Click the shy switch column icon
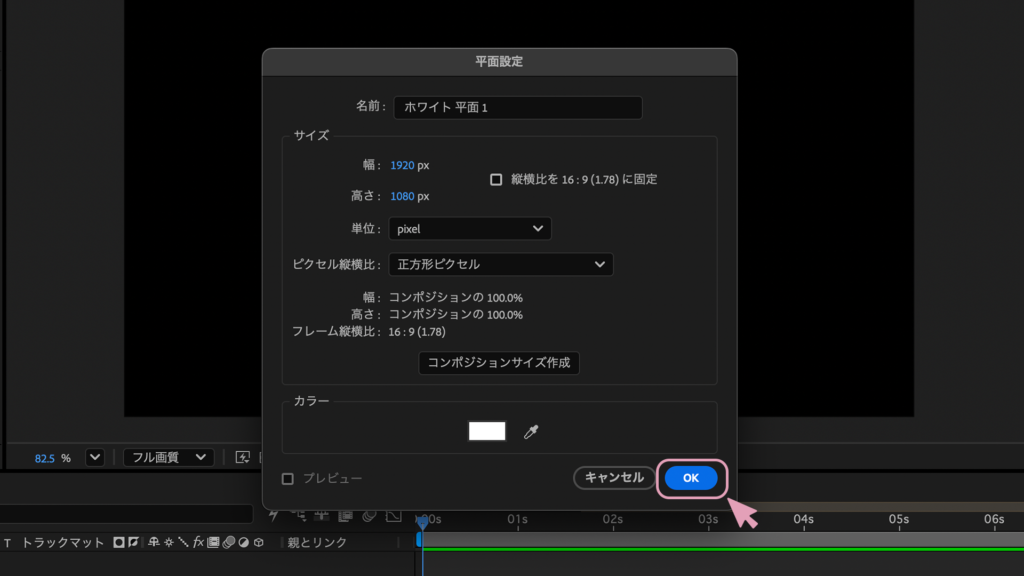The height and width of the screenshot is (576, 1024). [153, 542]
